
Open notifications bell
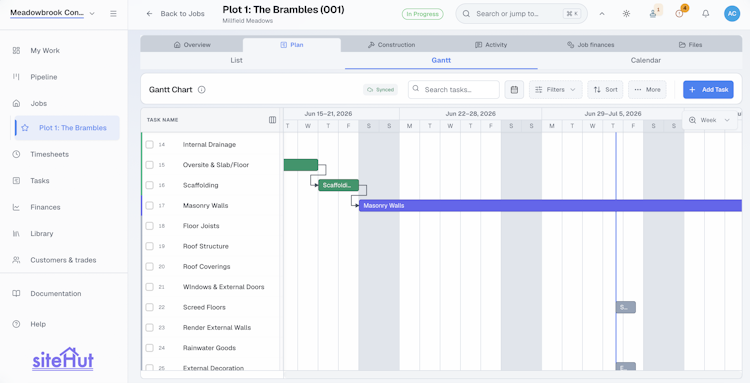tap(706, 14)
